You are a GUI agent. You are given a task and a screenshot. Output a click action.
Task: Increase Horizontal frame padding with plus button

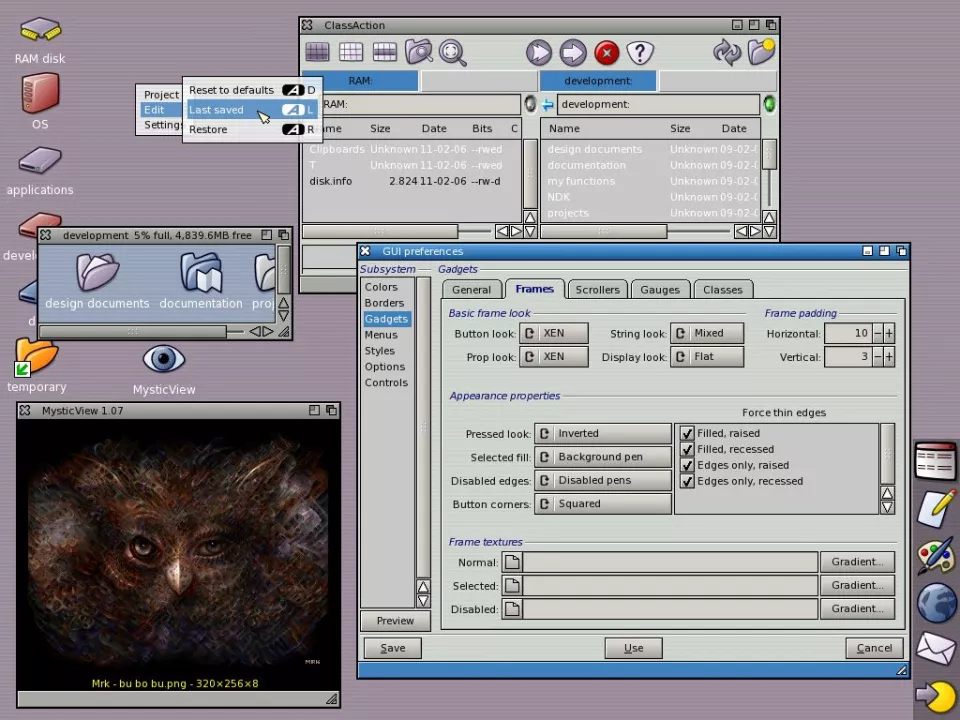[x=889, y=334]
